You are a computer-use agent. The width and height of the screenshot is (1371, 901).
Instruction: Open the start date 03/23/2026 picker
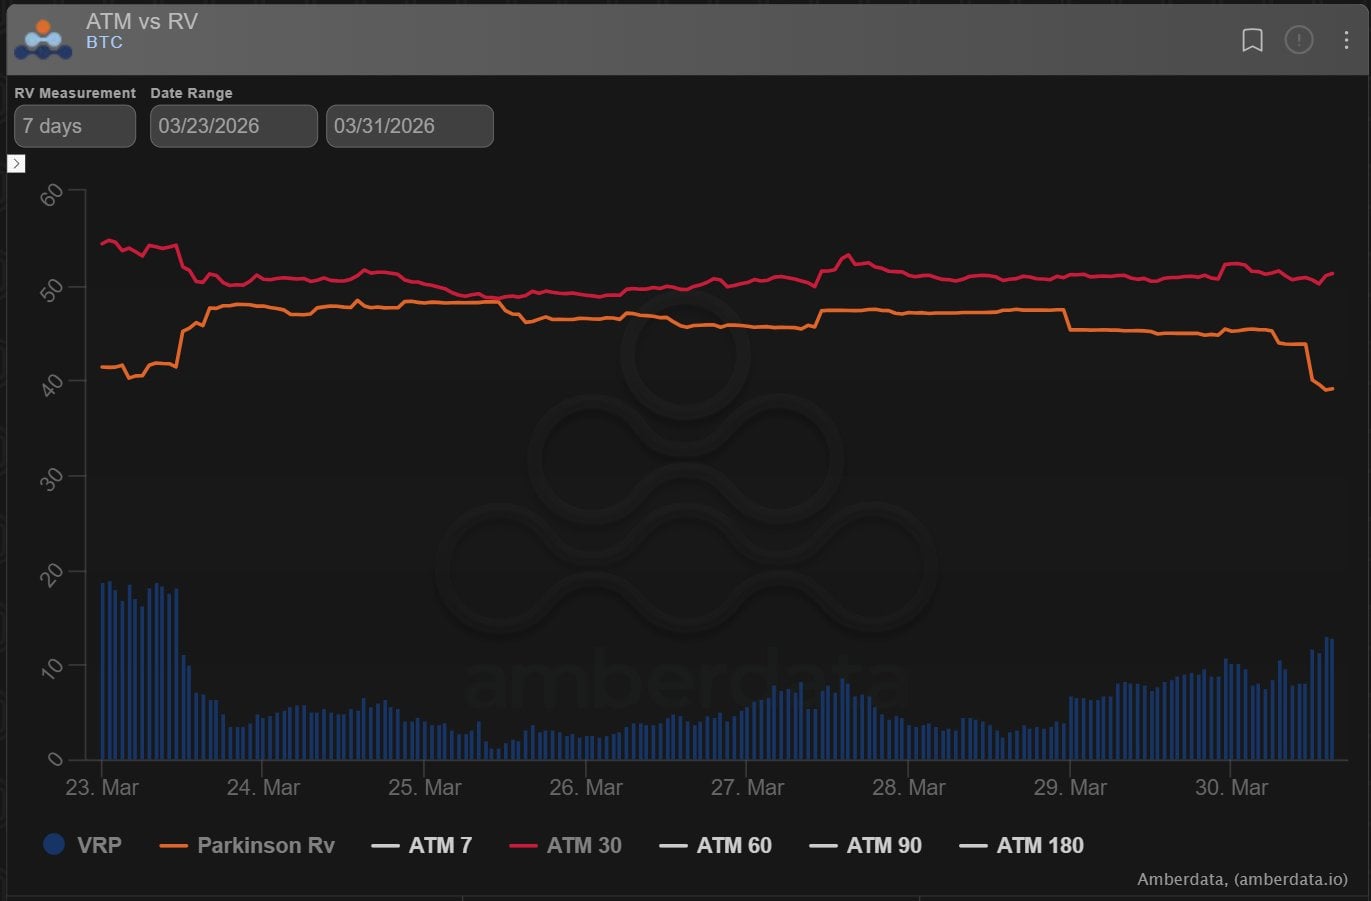(x=233, y=126)
